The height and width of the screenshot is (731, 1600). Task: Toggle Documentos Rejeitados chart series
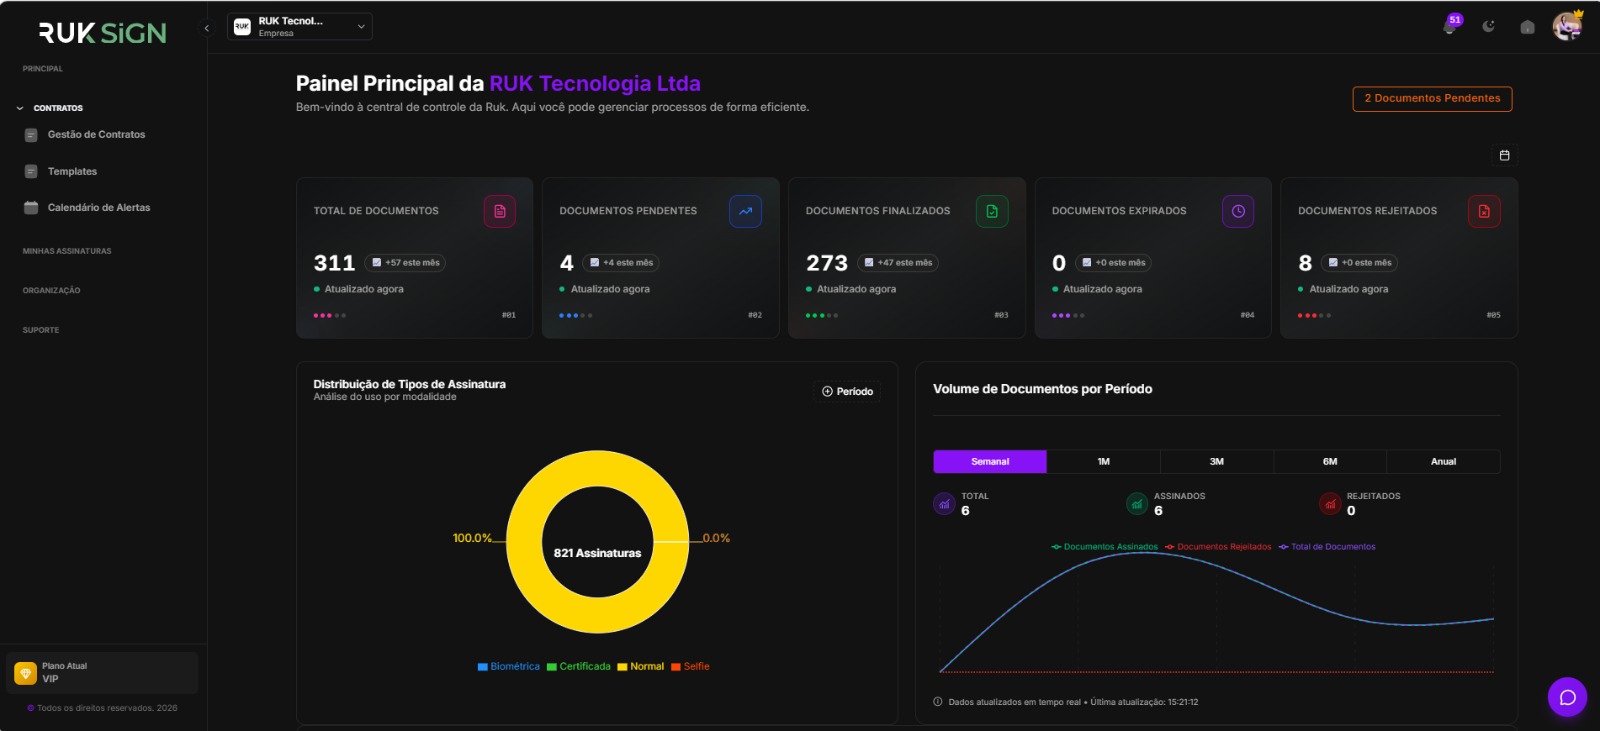point(1218,547)
